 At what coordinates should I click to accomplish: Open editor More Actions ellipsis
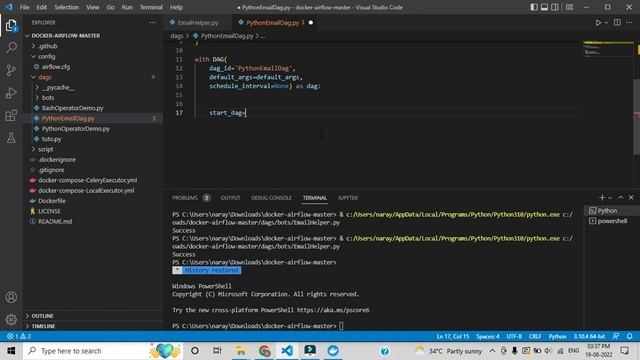pyautogui.click(x=629, y=23)
